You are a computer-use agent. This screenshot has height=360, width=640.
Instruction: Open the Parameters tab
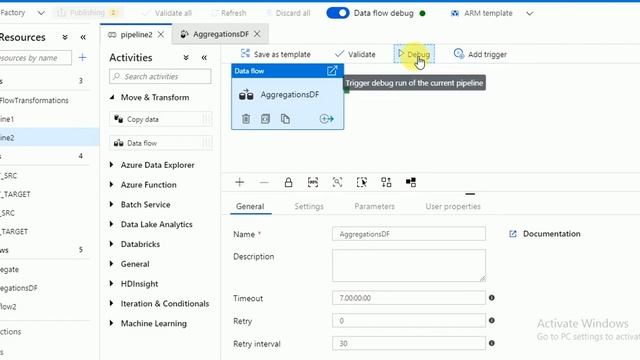(374, 207)
